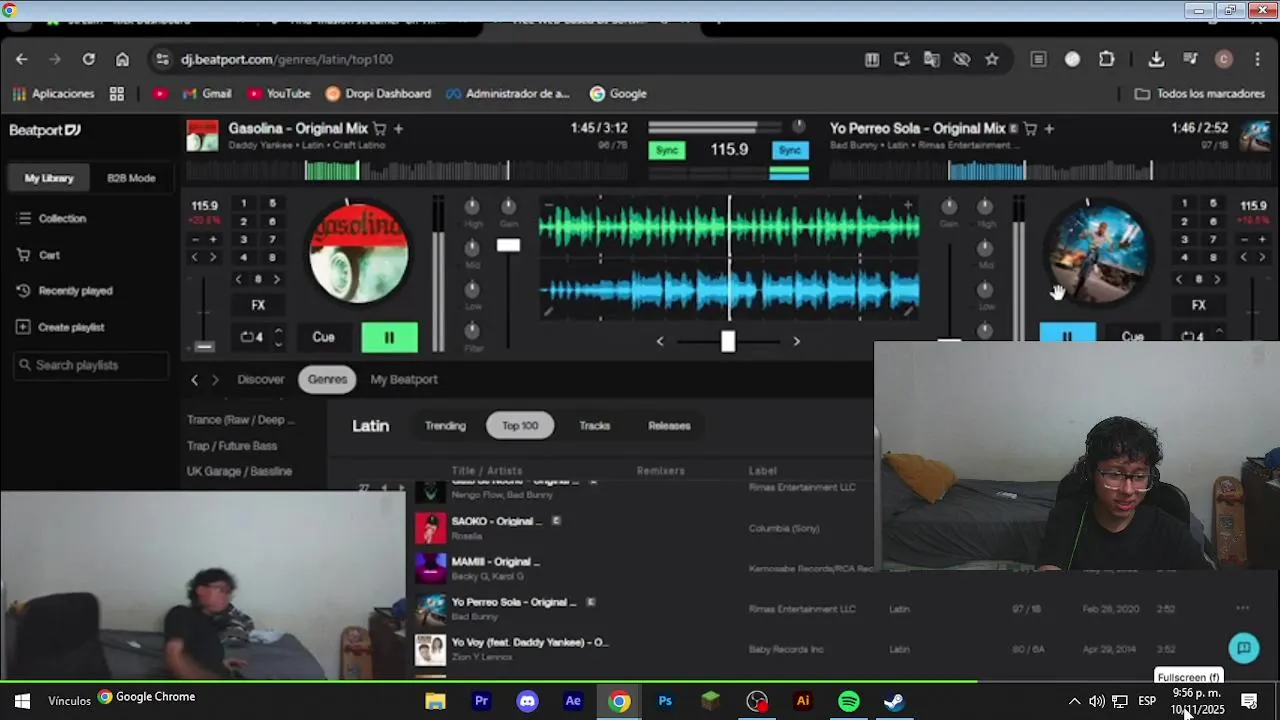The image size is (1280, 720).
Task: Select Trap / Future Bass genre
Action: [x=232, y=446]
